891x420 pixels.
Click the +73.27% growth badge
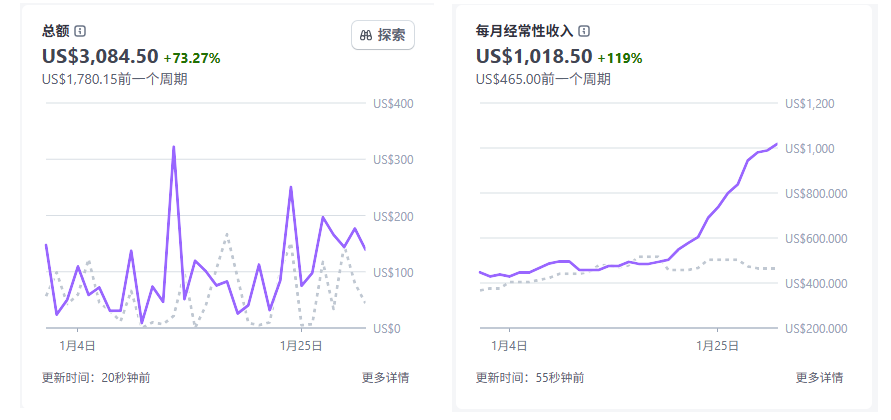click(192, 58)
